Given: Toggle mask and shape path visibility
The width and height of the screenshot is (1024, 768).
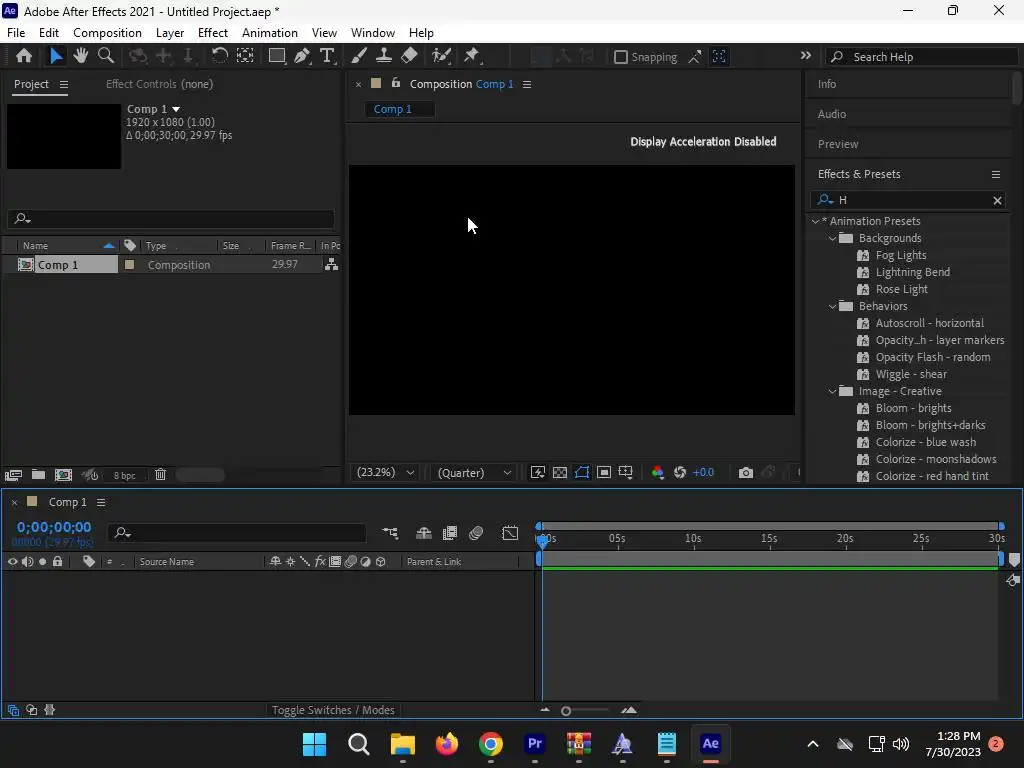Looking at the screenshot, I should pyautogui.click(x=582, y=472).
